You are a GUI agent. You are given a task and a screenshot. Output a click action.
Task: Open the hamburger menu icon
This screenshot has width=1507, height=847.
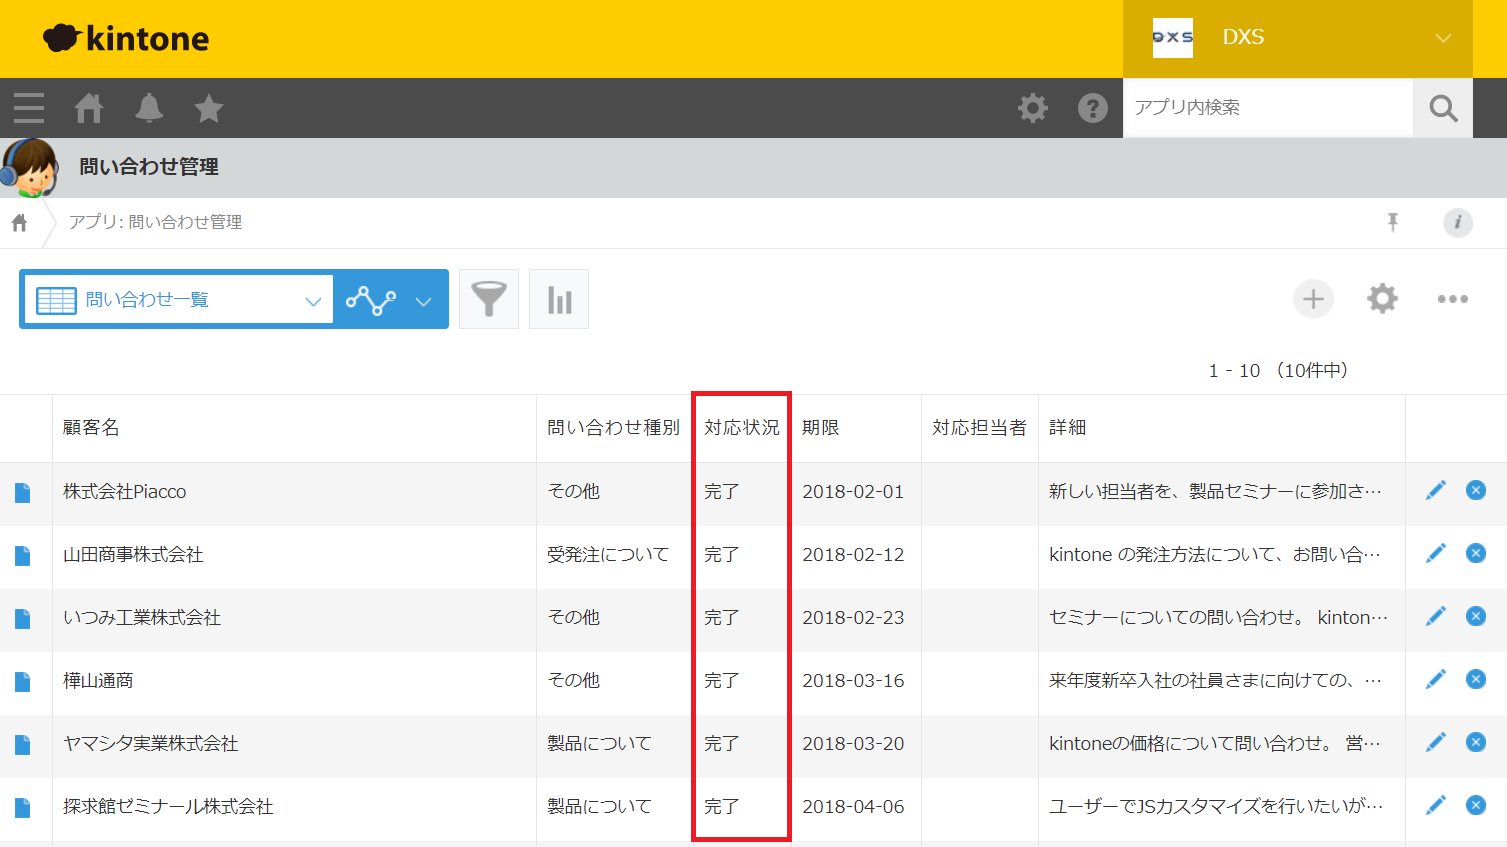pos(29,108)
